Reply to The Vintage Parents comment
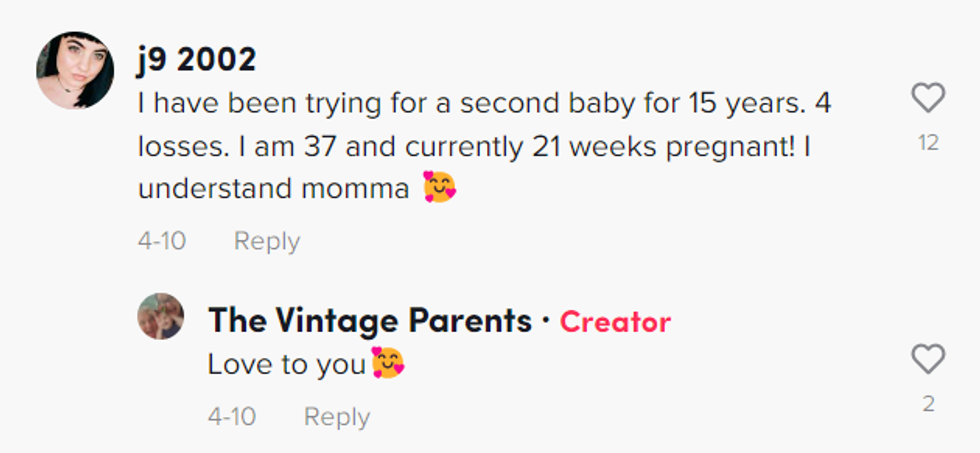The image size is (980, 453). (x=336, y=417)
